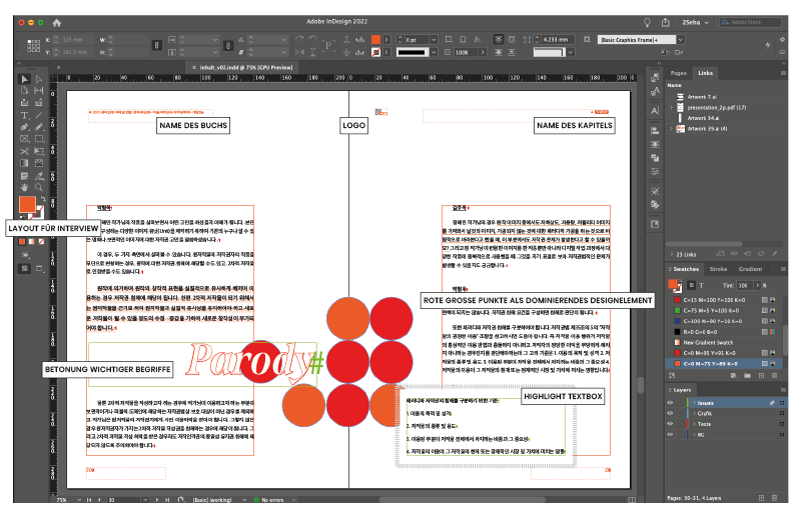
Task: Toggle visibility of the BG layer
Action: pyautogui.click(x=671, y=436)
